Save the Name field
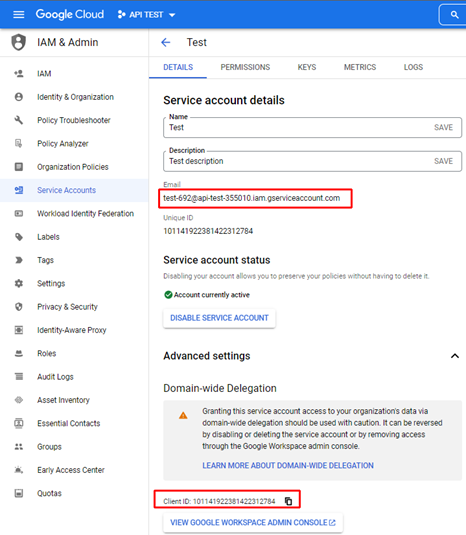466x535 pixels. point(443,127)
